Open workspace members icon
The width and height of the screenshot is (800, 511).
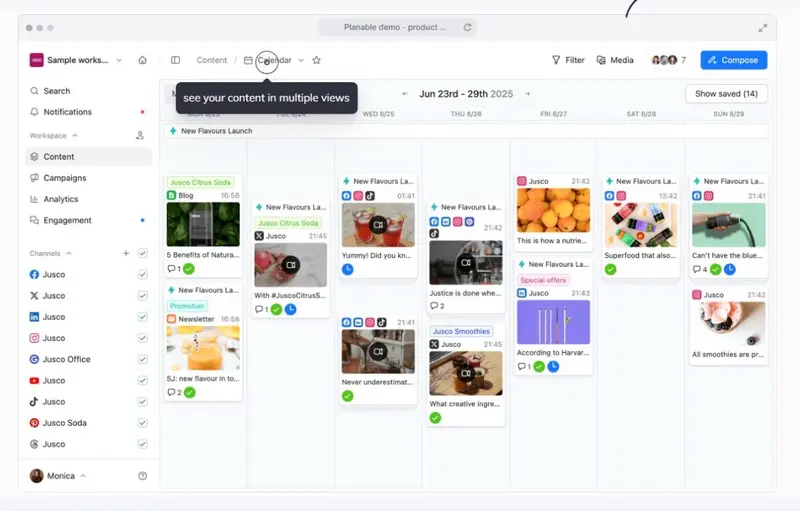(141, 135)
